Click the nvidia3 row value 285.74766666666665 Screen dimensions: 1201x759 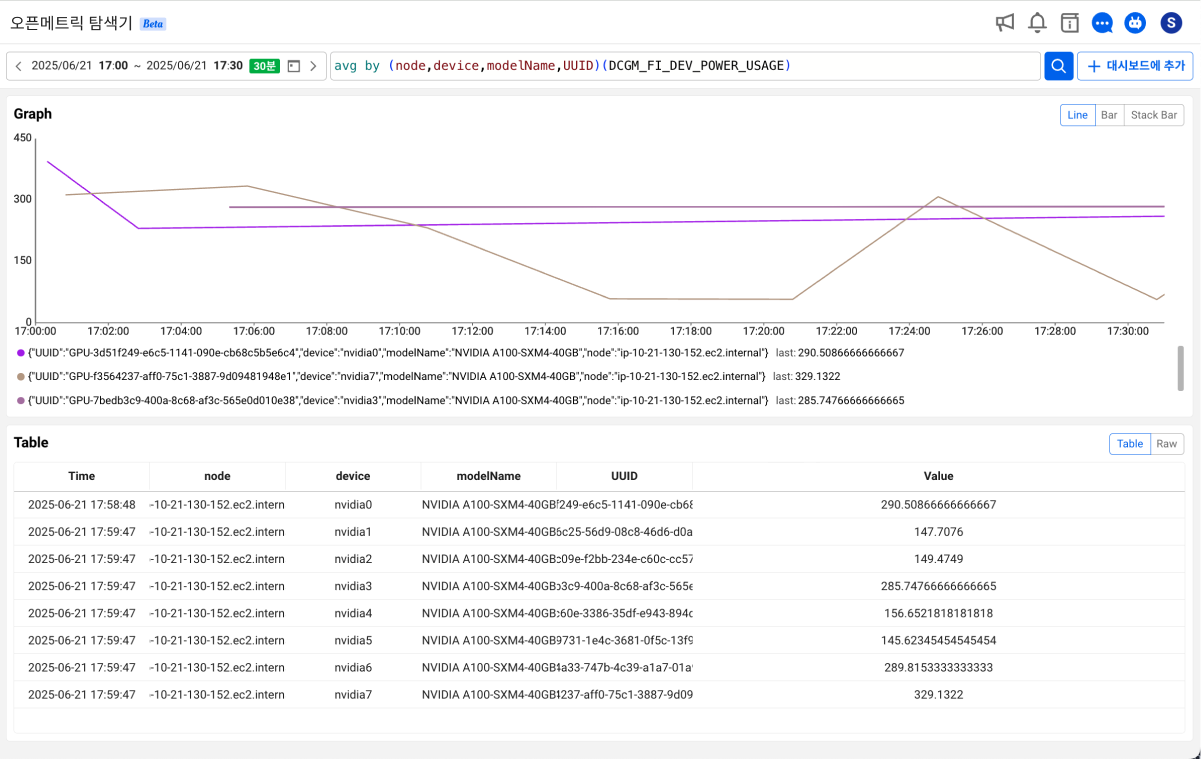[x=939, y=586]
